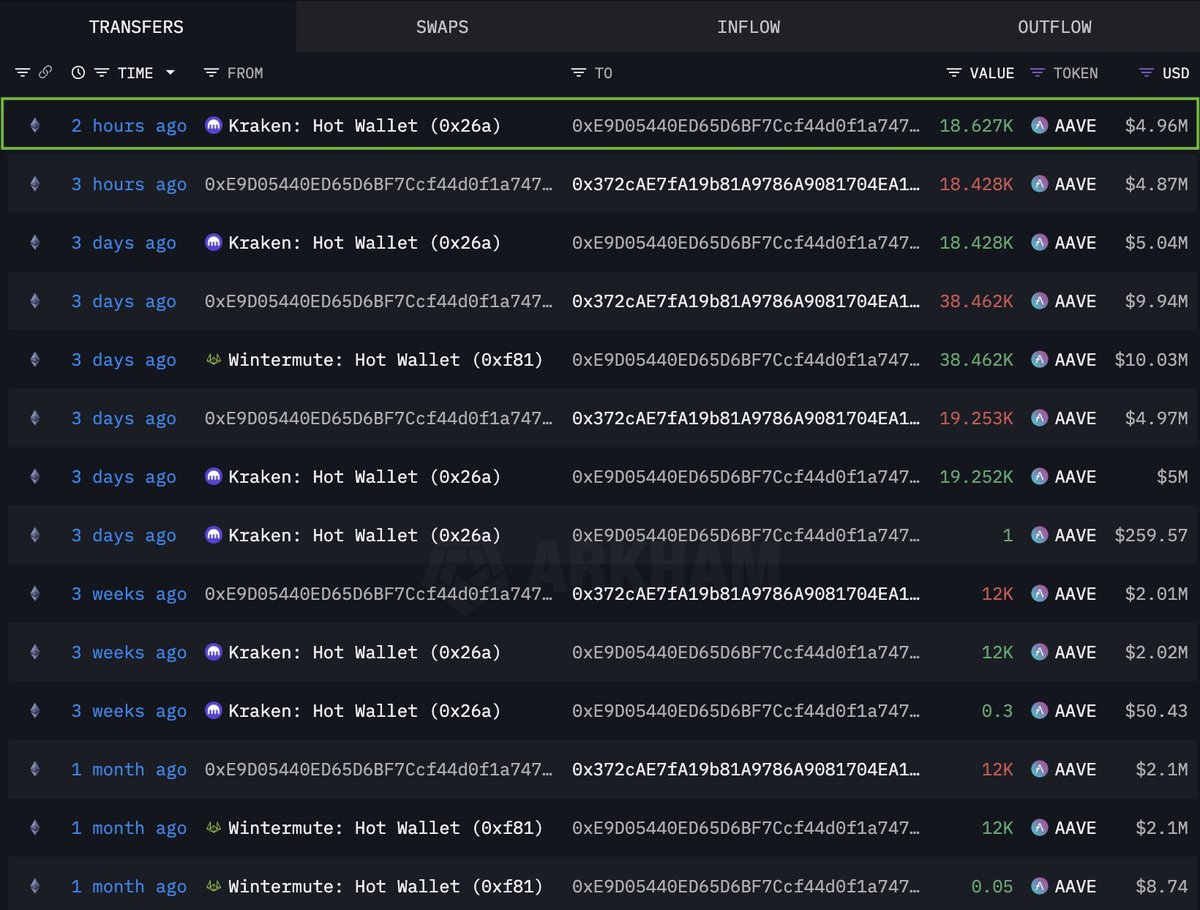
Task: Open the TO column filter
Action: point(578,73)
